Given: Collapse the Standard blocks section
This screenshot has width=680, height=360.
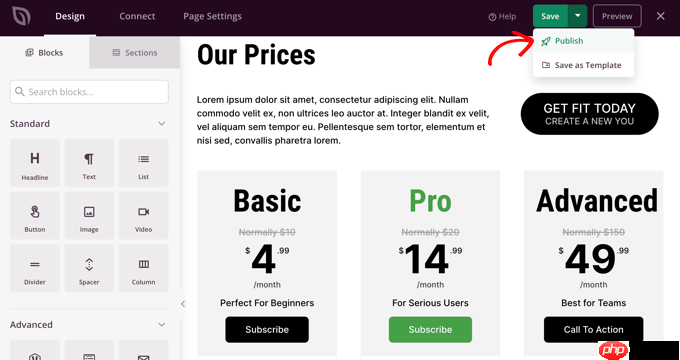Looking at the screenshot, I should click(162, 124).
